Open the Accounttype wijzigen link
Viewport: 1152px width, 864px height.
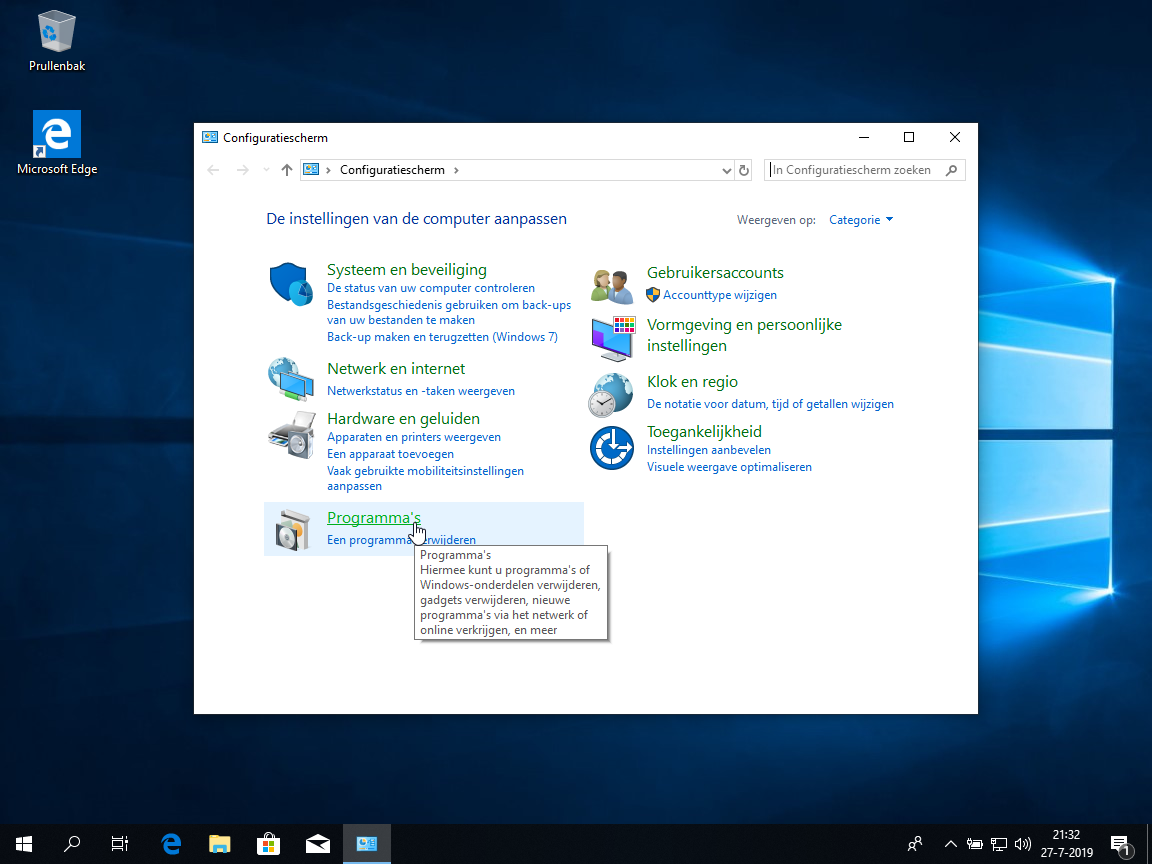pyautogui.click(x=719, y=295)
